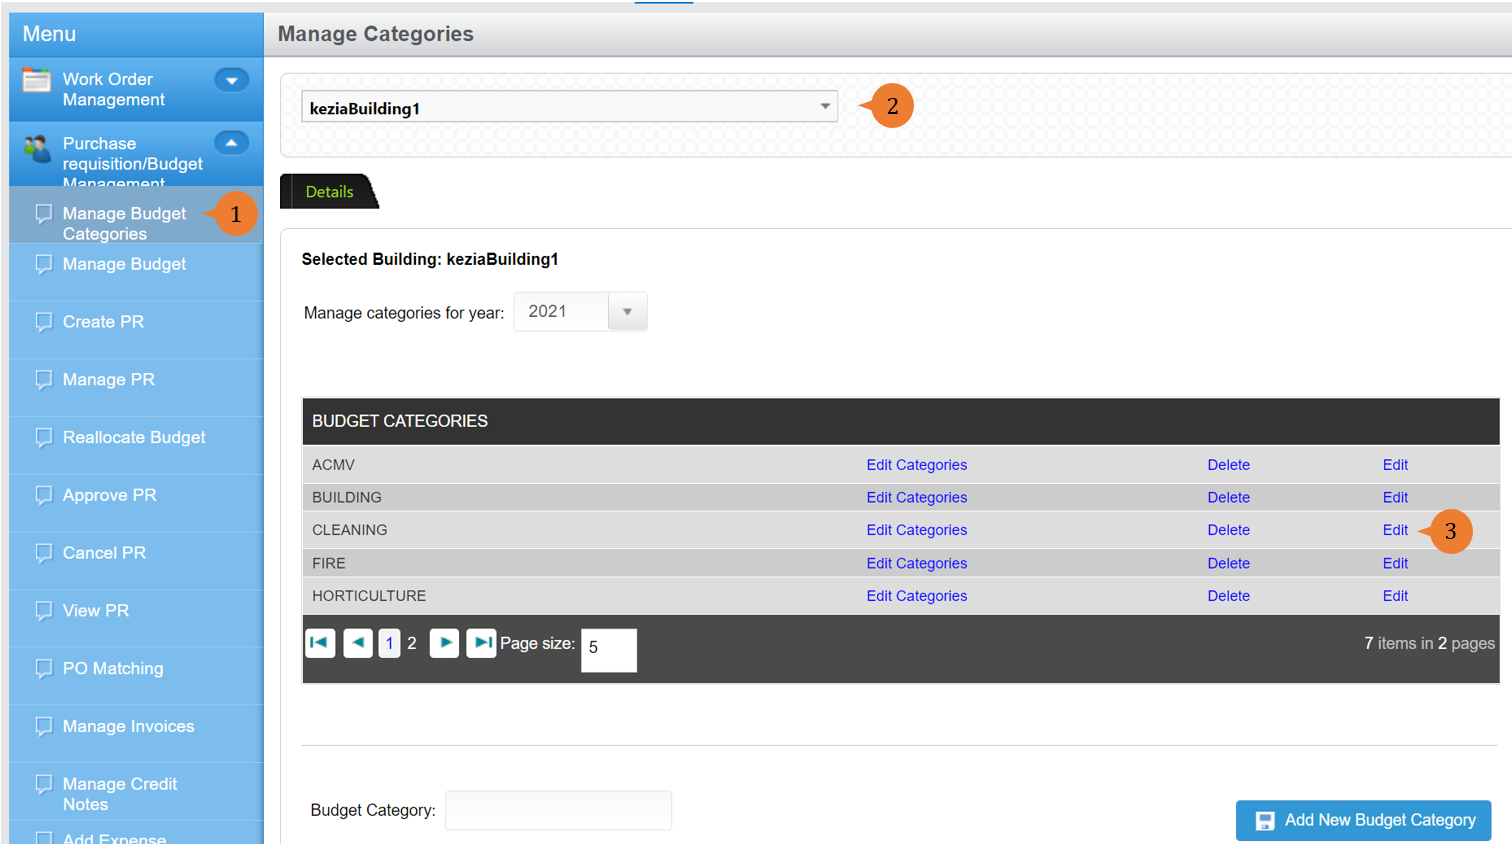Screen dimensions: 1512x844
Task: Delete the FIRE budget category
Action: [x=1228, y=563]
